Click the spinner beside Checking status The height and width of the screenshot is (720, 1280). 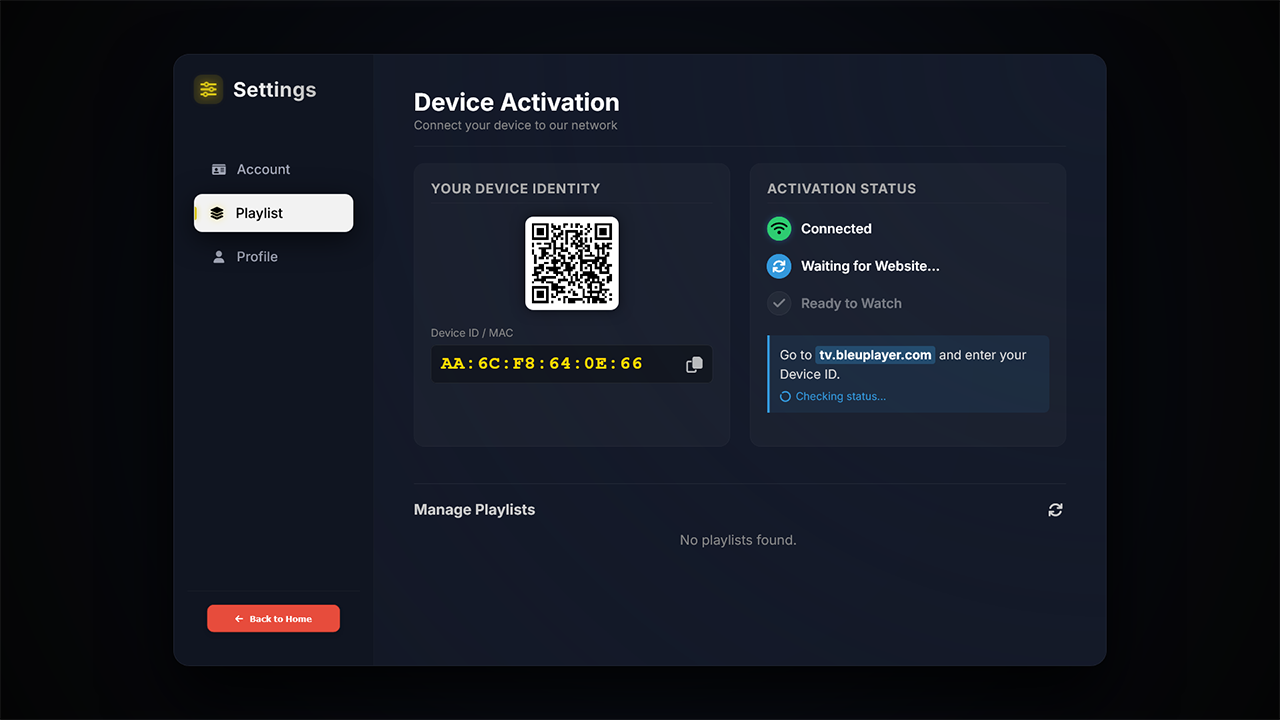(x=785, y=396)
